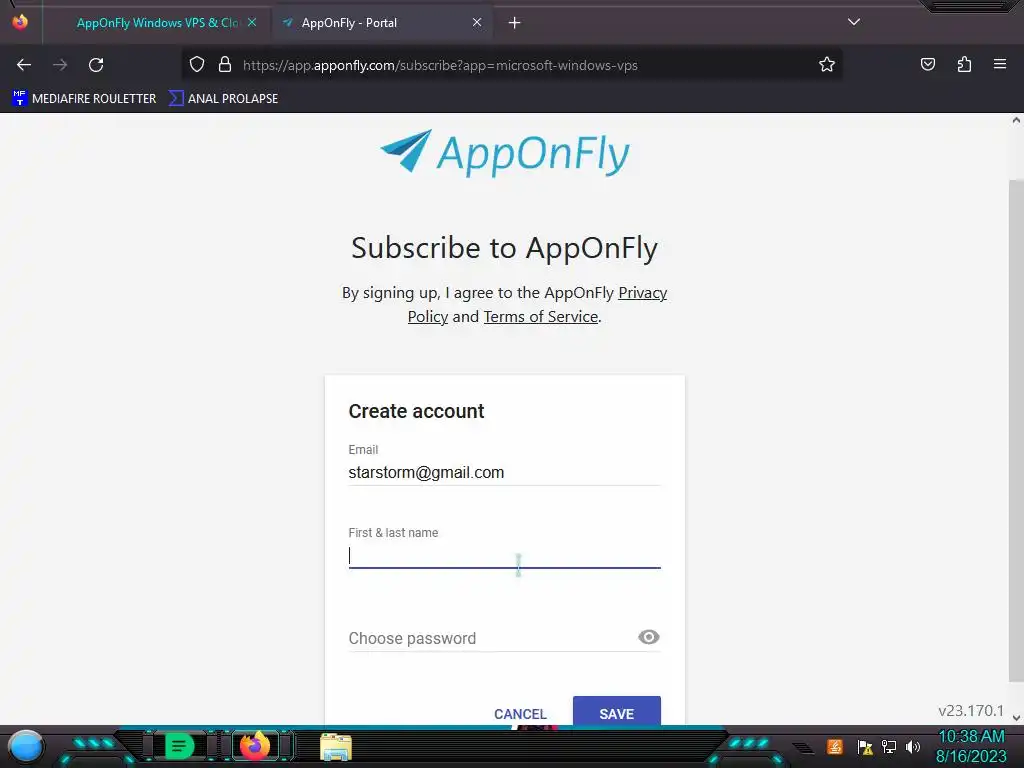1024x768 pixels.
Task: Open the Firefox hamburger menu
Action: 1000,64
